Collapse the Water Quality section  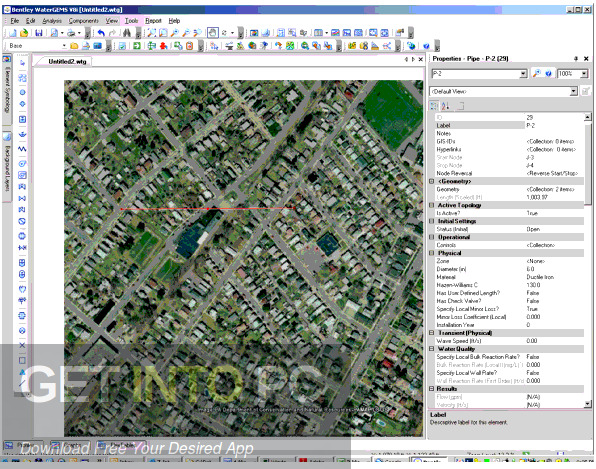tap(432, 349)
